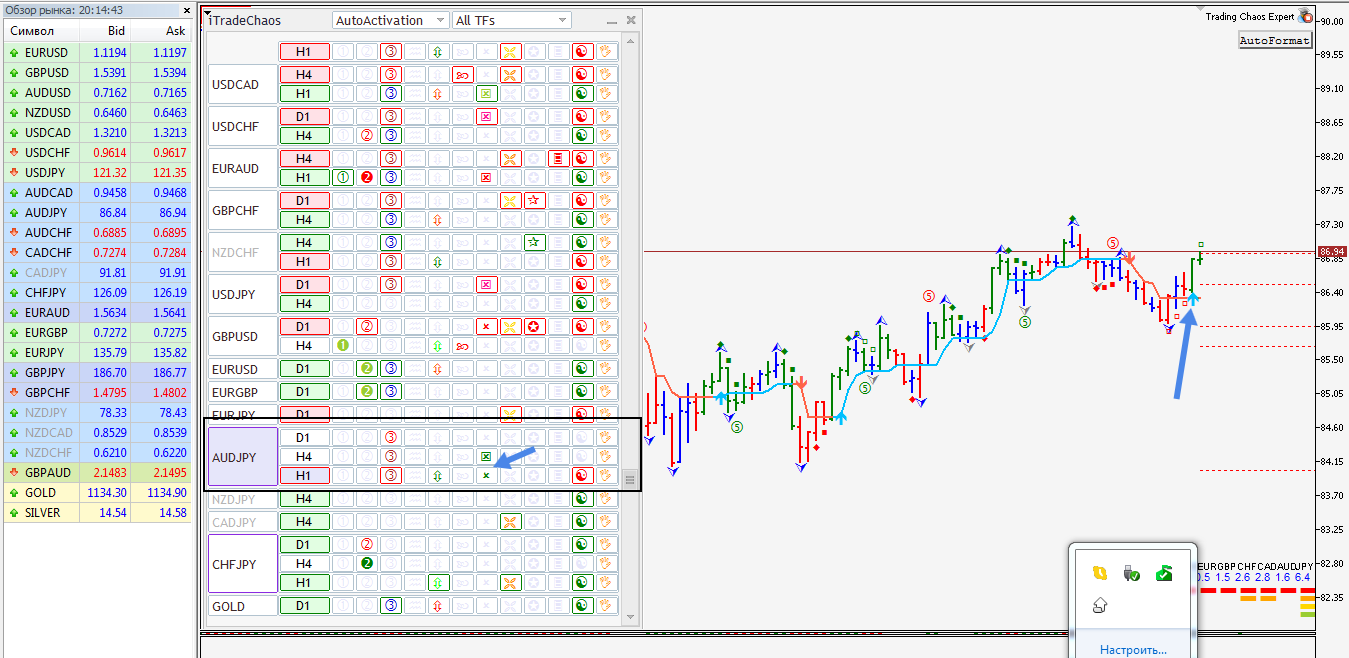Select GBPAUD row in Market Watch
Image resolution: width=1349 pixels, height=658 pixels.
(97, 472)
